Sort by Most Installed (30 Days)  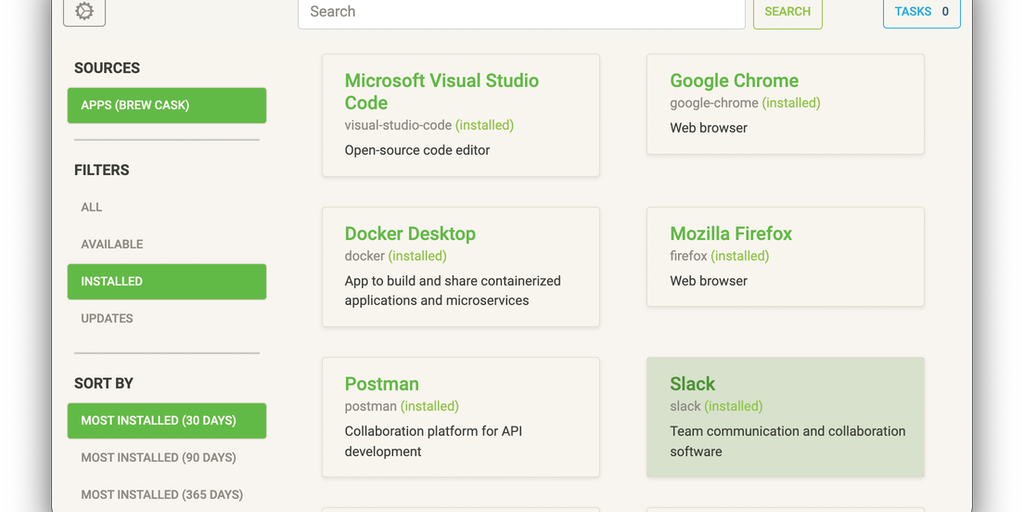pyautogui.click(x=166, y=420)
